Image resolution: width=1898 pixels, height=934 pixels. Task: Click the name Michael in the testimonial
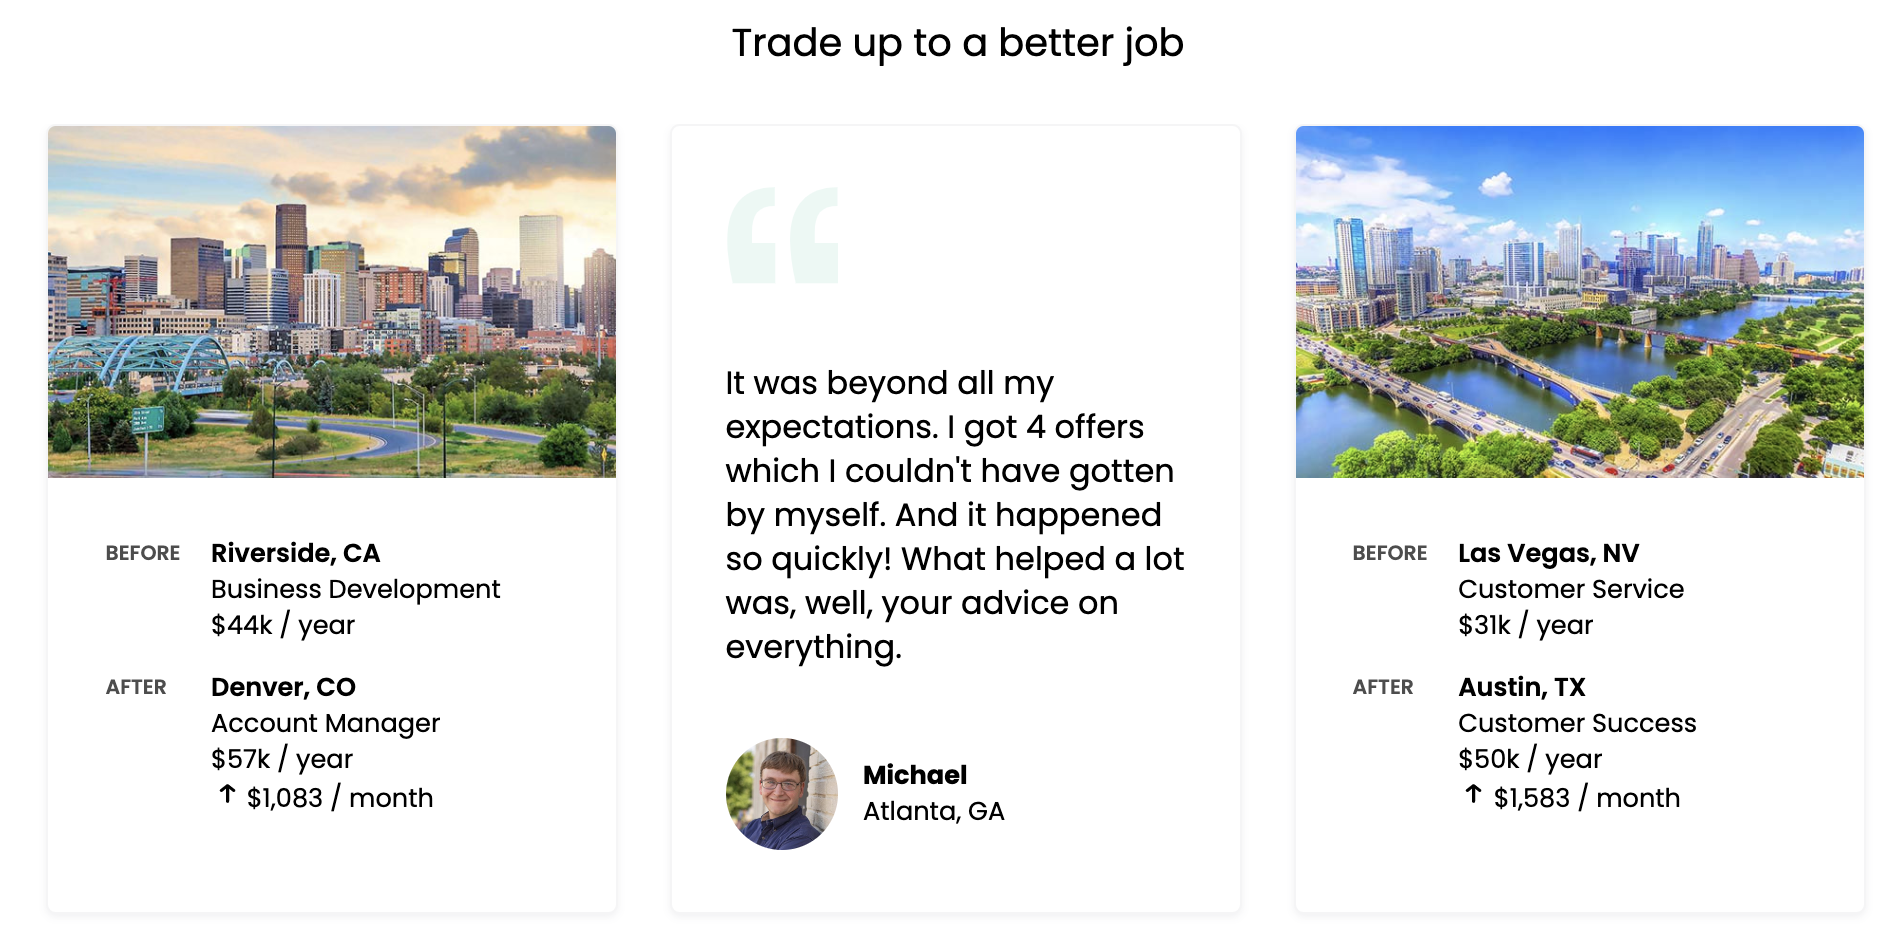coord(914,775)
